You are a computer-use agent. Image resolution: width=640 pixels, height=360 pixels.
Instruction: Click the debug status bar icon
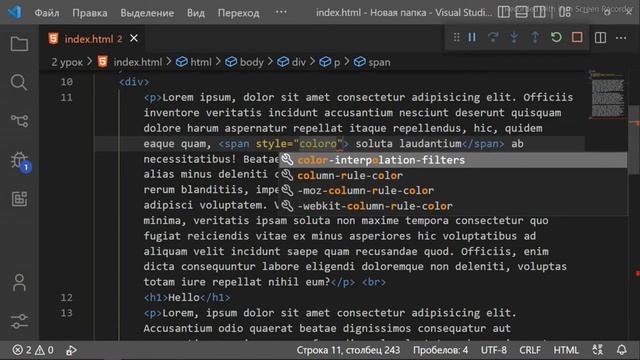[x=71, y=350]
